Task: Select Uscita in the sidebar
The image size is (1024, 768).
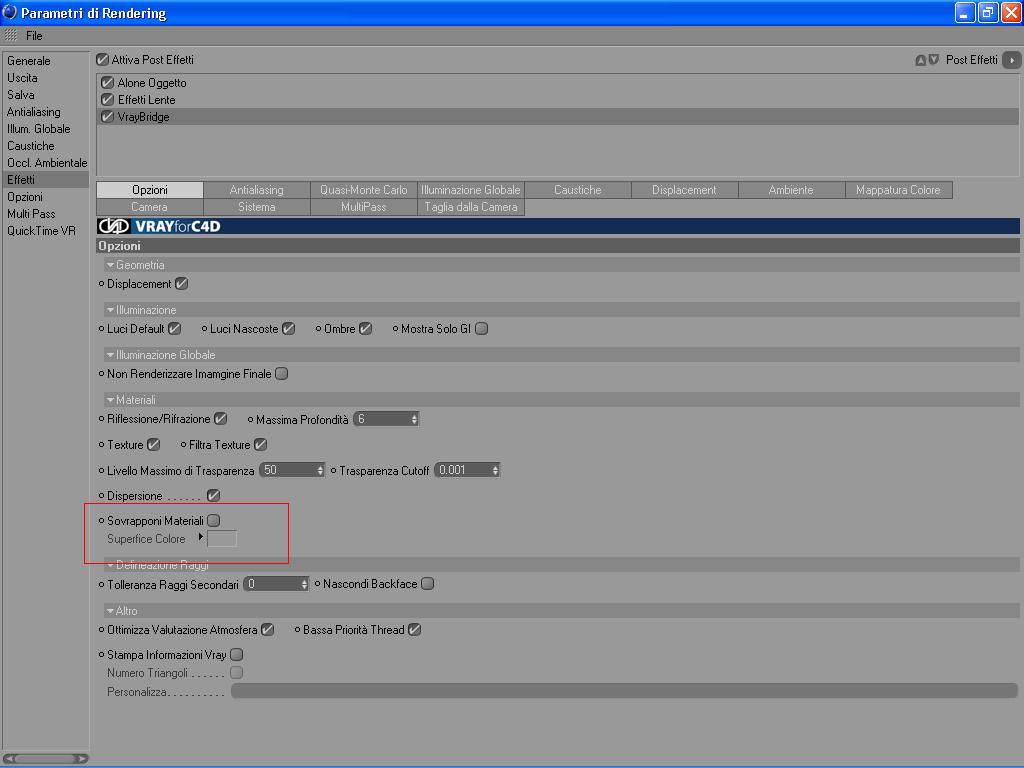Action: click(x=46, y=78)
